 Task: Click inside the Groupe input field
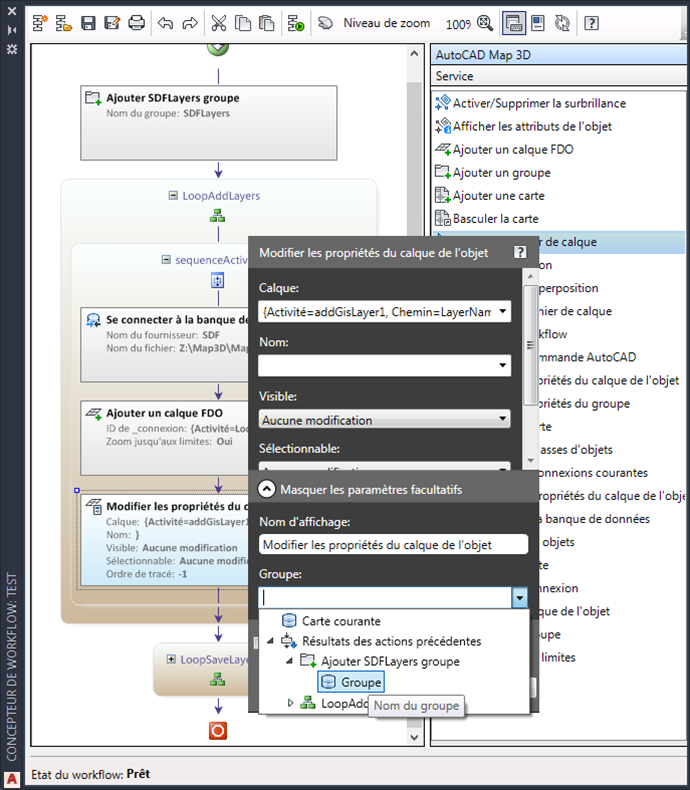click(385, 598)
